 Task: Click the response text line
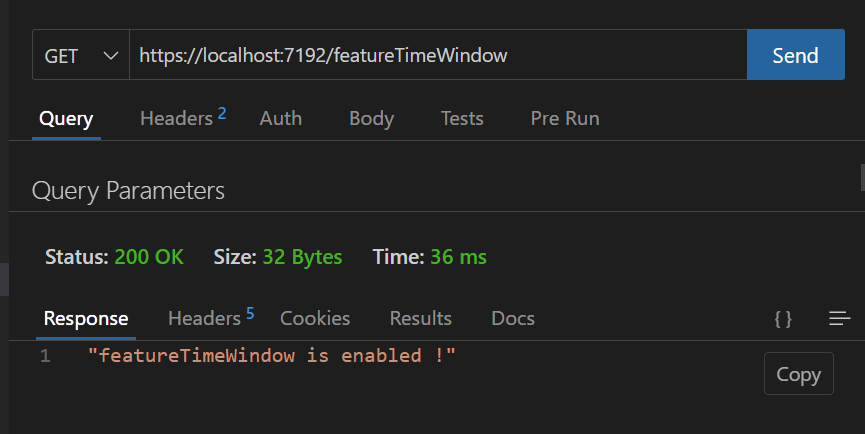tap(272, 356)
